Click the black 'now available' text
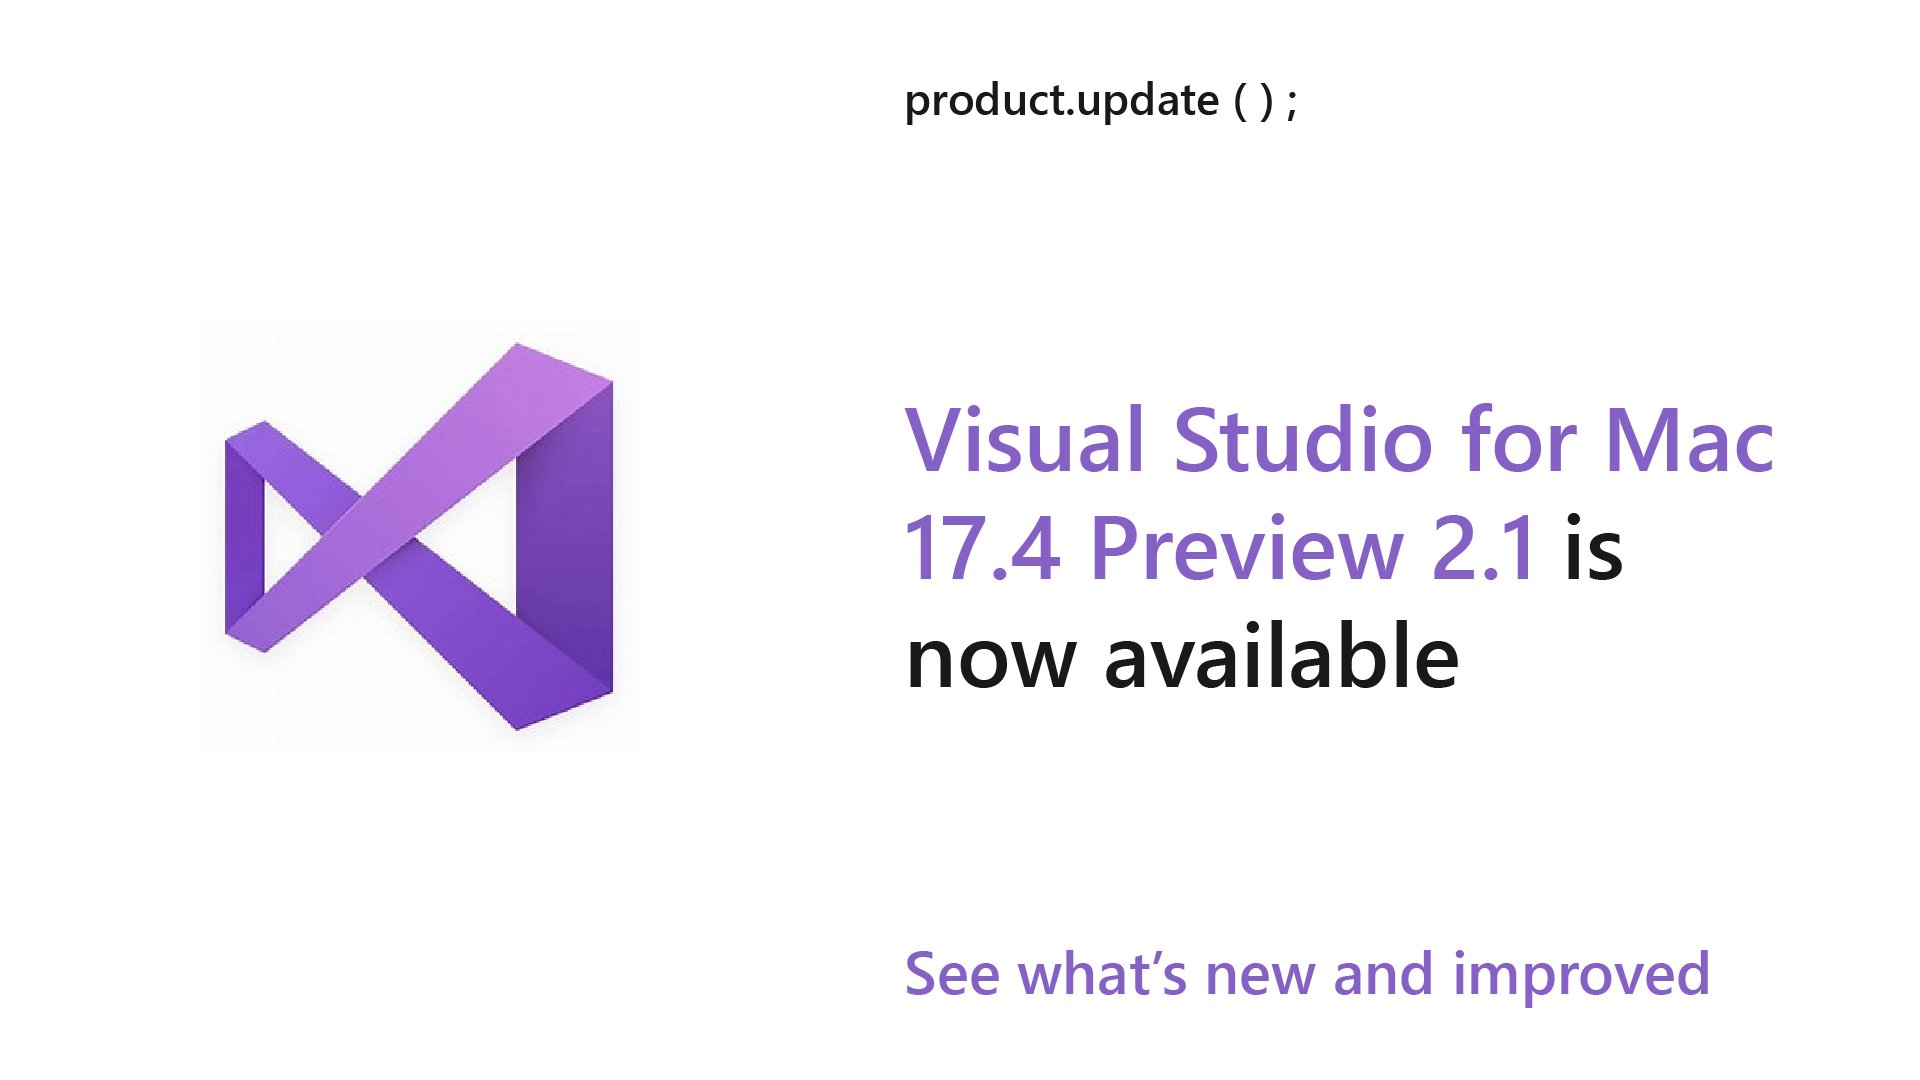Viewport: 1920px width, 1080px height. 1182,656
